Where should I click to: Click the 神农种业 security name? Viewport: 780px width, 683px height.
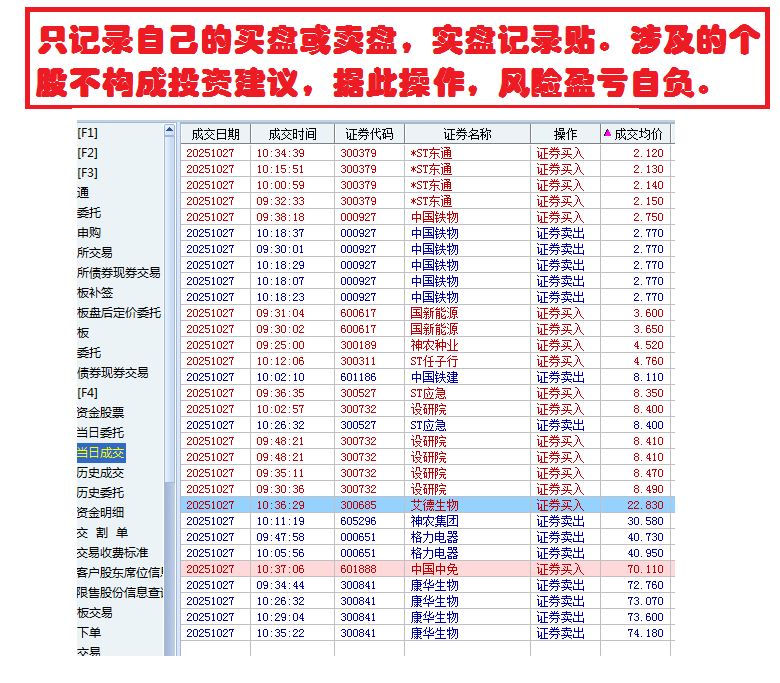[434, 345]
